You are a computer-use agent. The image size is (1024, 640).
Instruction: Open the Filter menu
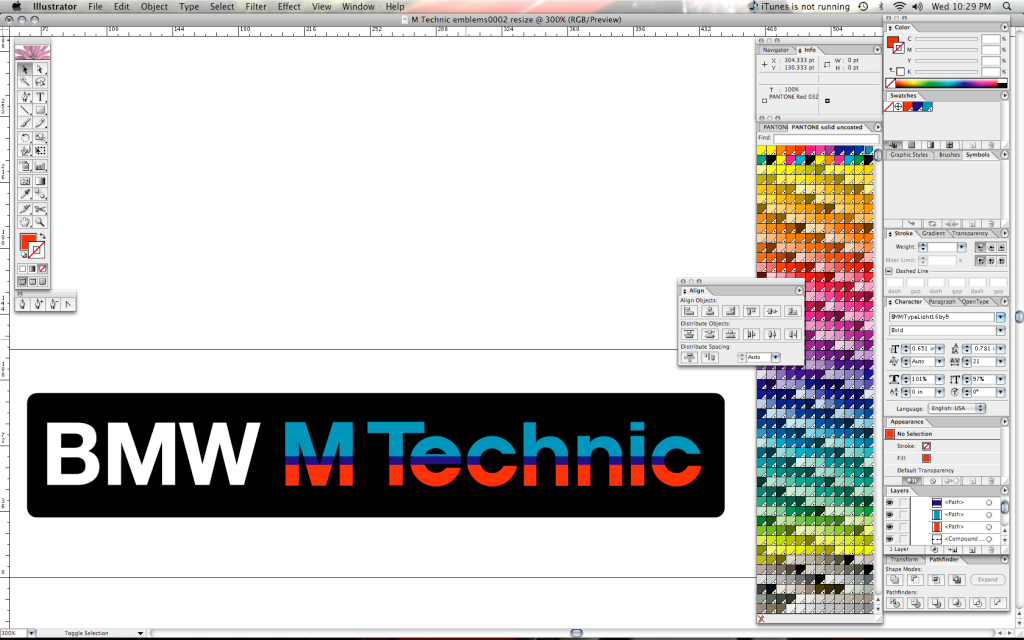[255, 7]
